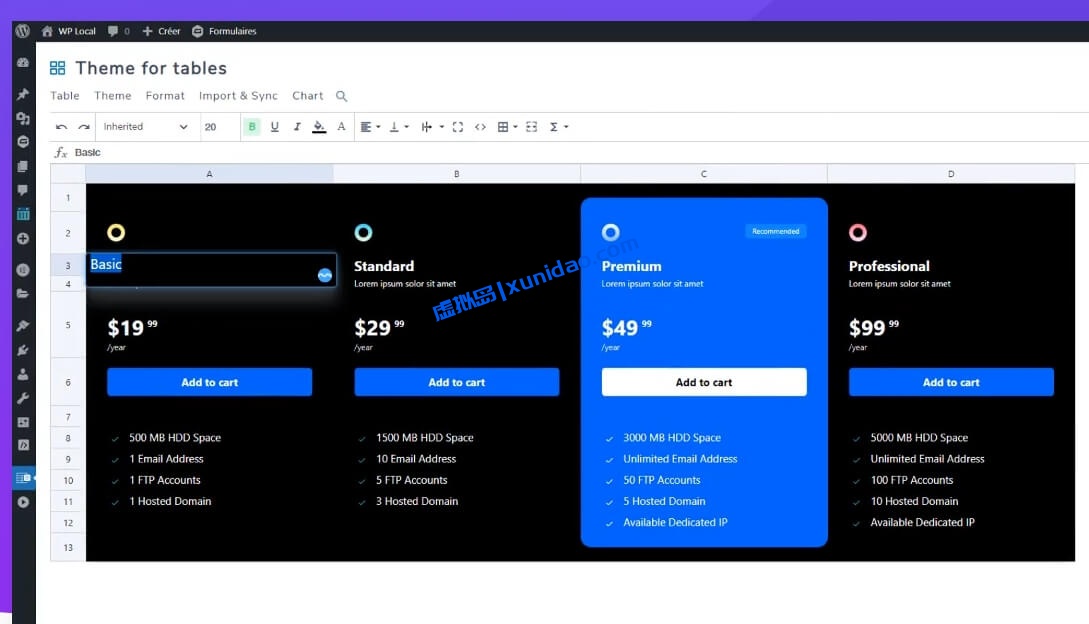This screenshot has width=1089, height=624.
Task: Open the Import & Sync menu
Action: tap(238, 95)
